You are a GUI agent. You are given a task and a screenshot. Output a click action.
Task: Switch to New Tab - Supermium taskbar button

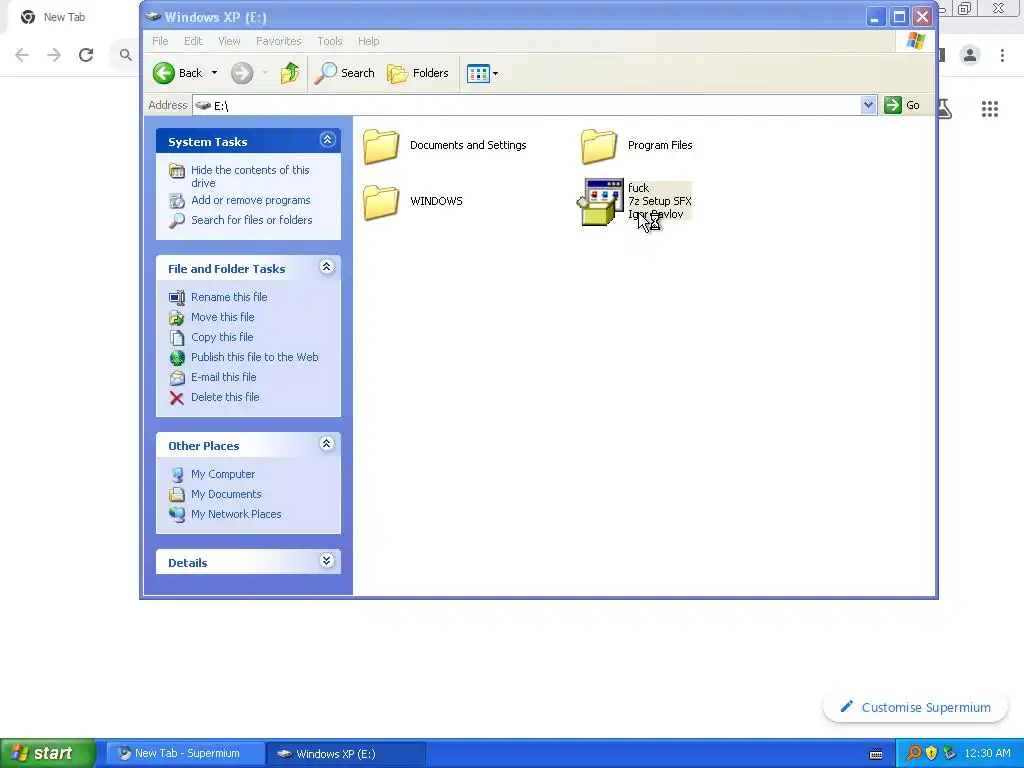(185, 753)
